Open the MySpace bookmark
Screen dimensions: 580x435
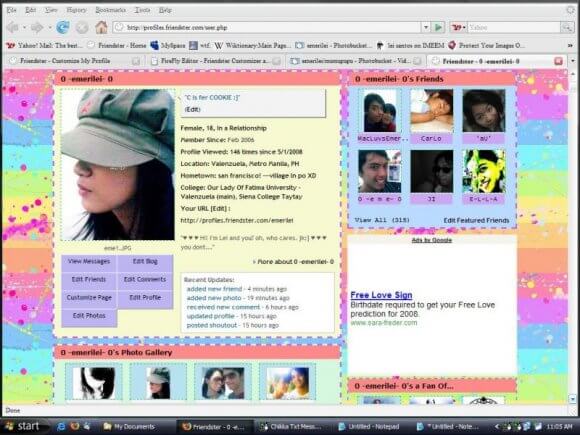click(168, 45)
